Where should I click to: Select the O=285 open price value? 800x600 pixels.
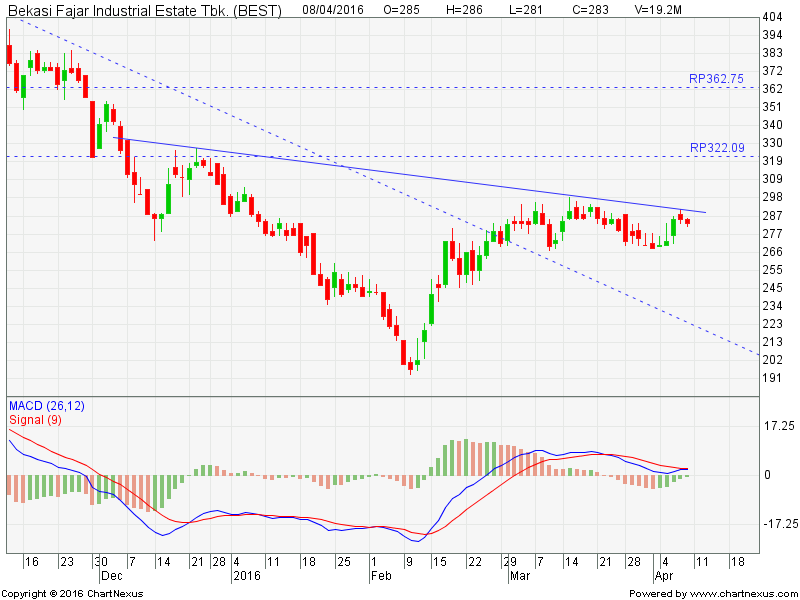(402, 10)
